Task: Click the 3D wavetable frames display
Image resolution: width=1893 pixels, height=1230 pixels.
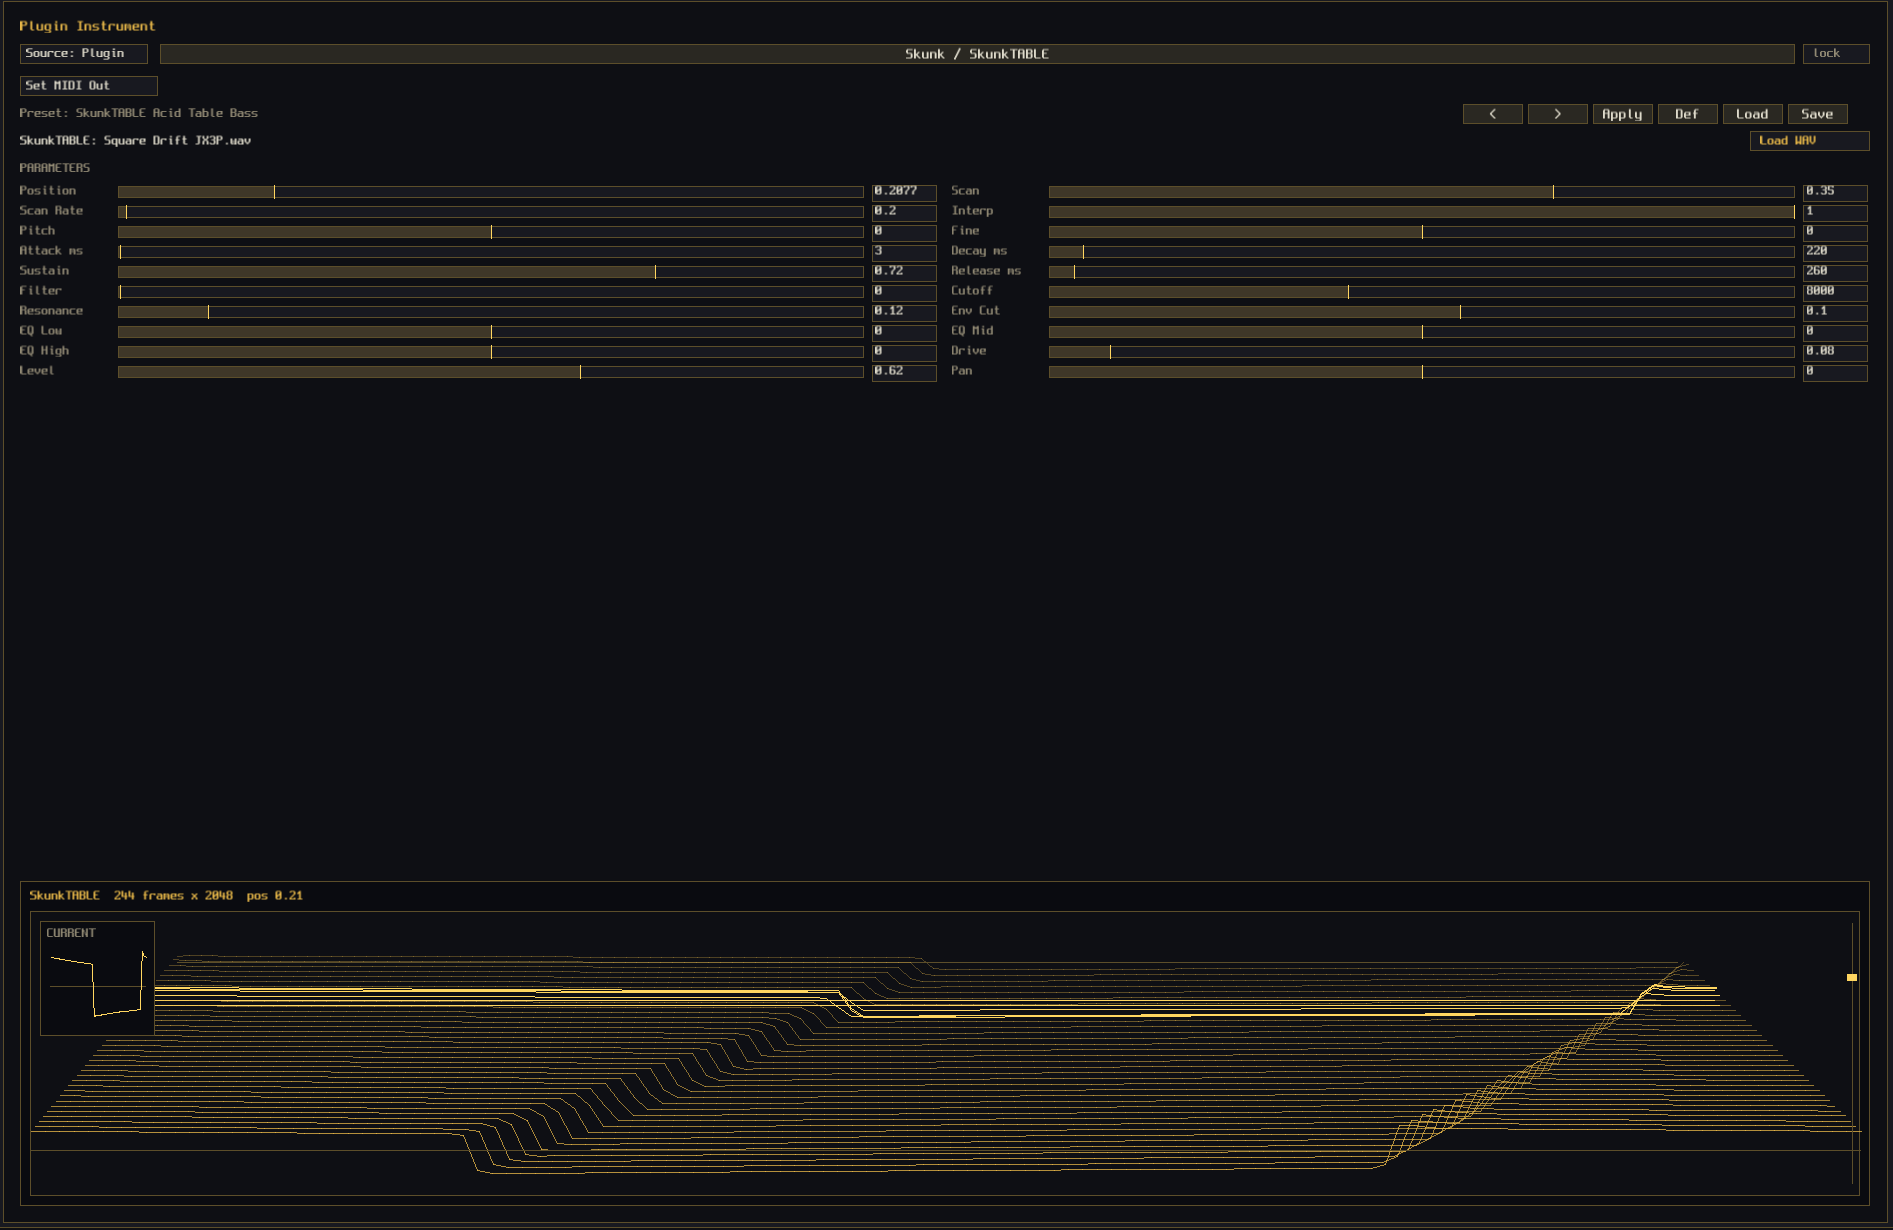Action: pyautogui.click(x=944, y=1053)
